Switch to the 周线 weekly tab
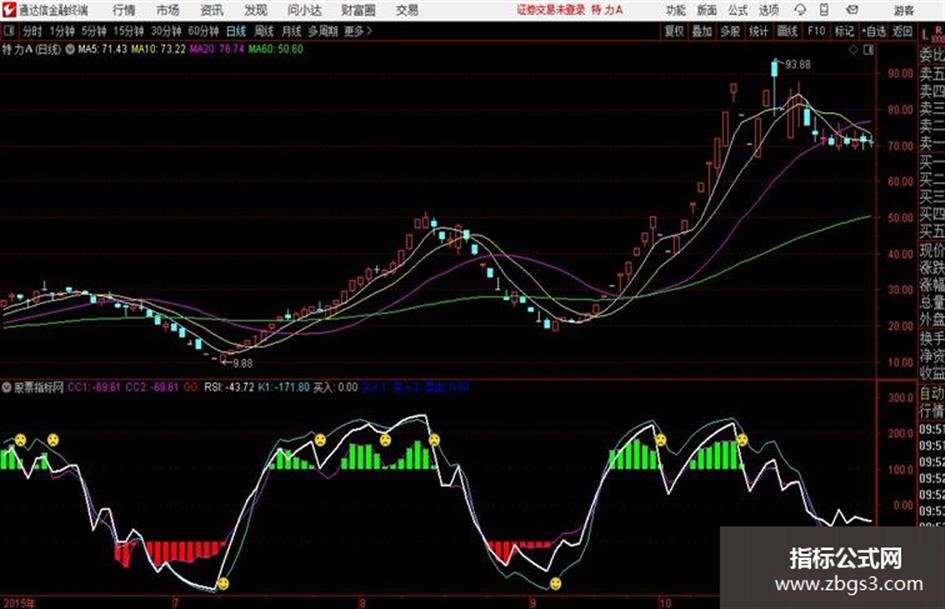 [x=264, y=31]
